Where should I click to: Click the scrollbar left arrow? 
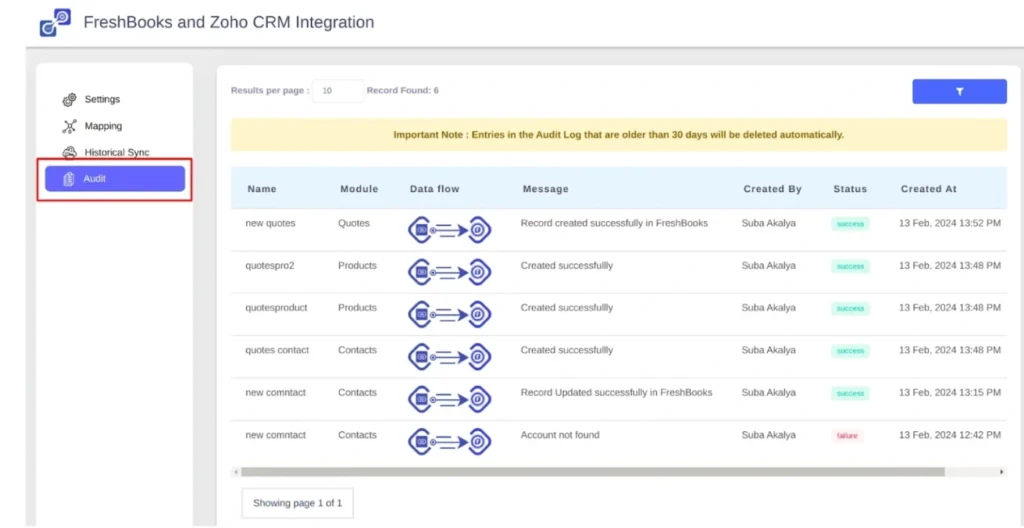[234, 472]
